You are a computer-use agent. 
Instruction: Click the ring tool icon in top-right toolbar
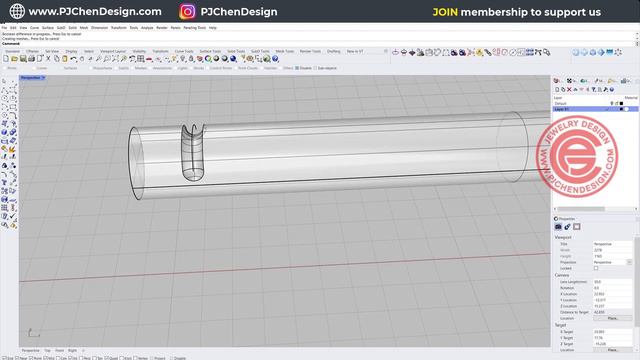[x=395, y=52]
